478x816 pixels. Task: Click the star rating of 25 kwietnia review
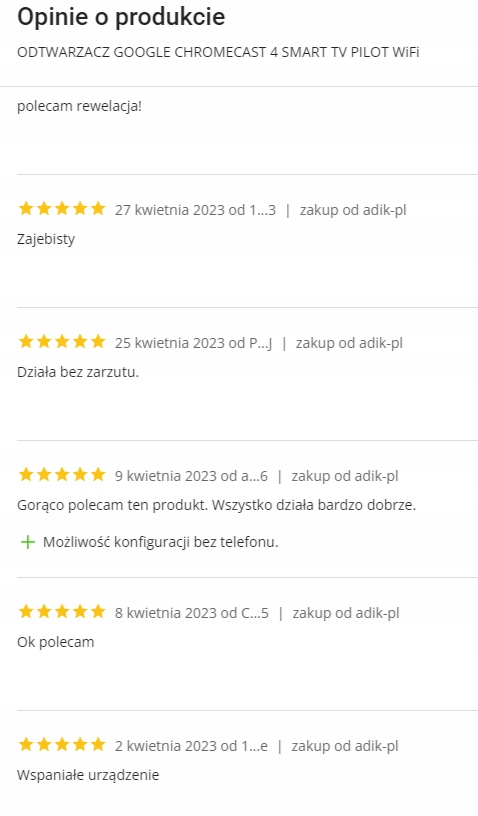(62, 342)
